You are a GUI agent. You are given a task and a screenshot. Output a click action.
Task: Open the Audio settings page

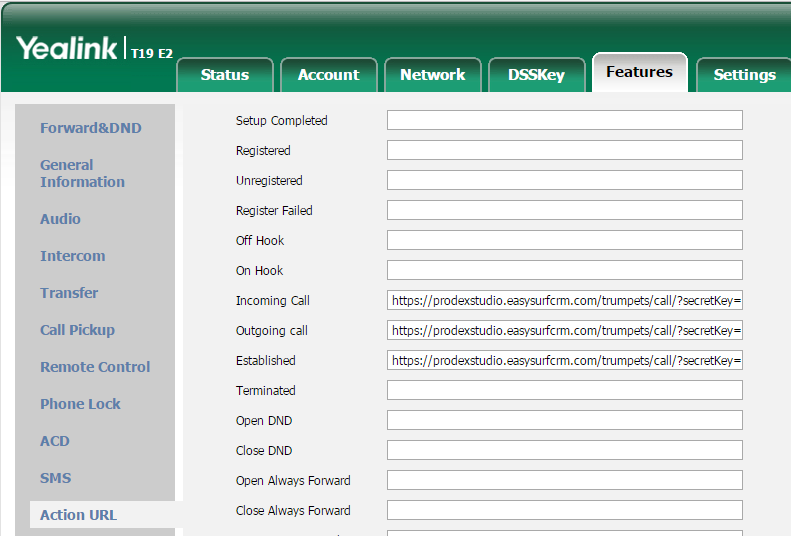tap(60, 219)
